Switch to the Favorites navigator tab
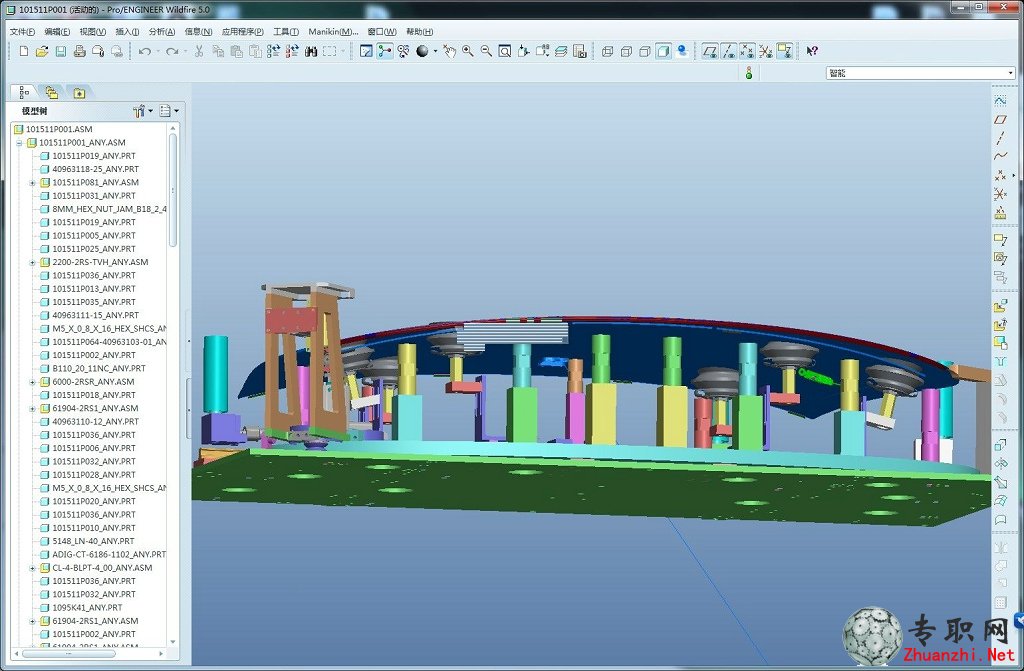 point(79,93)
